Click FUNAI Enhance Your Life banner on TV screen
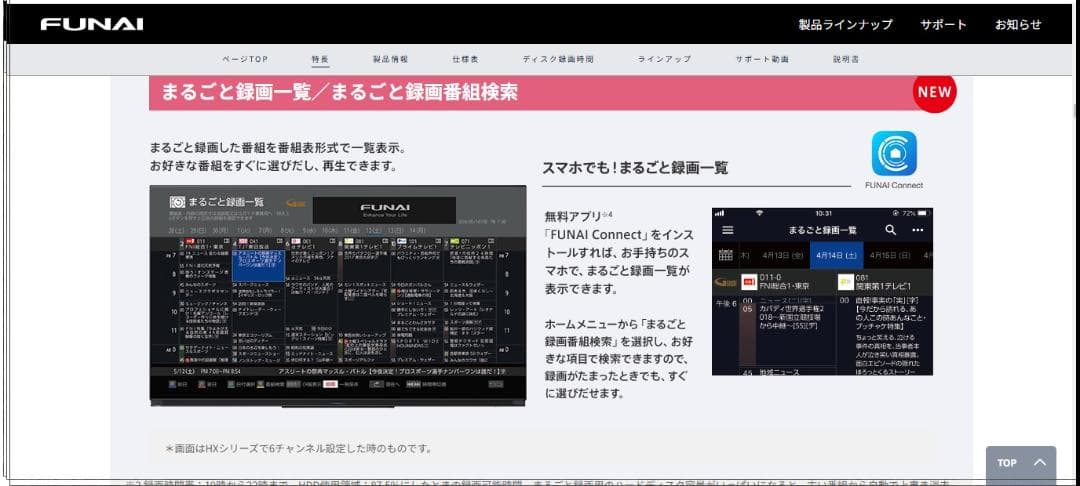 [384, 210]
